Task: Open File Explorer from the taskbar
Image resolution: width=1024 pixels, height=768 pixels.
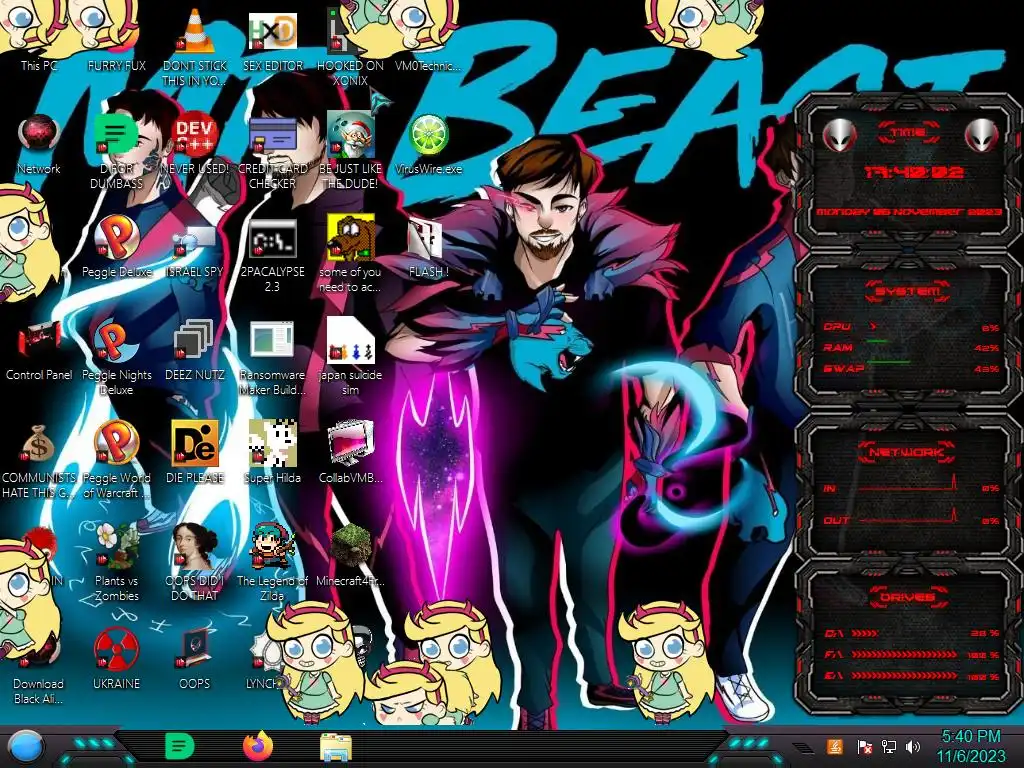Action: (x=336, y=747)
